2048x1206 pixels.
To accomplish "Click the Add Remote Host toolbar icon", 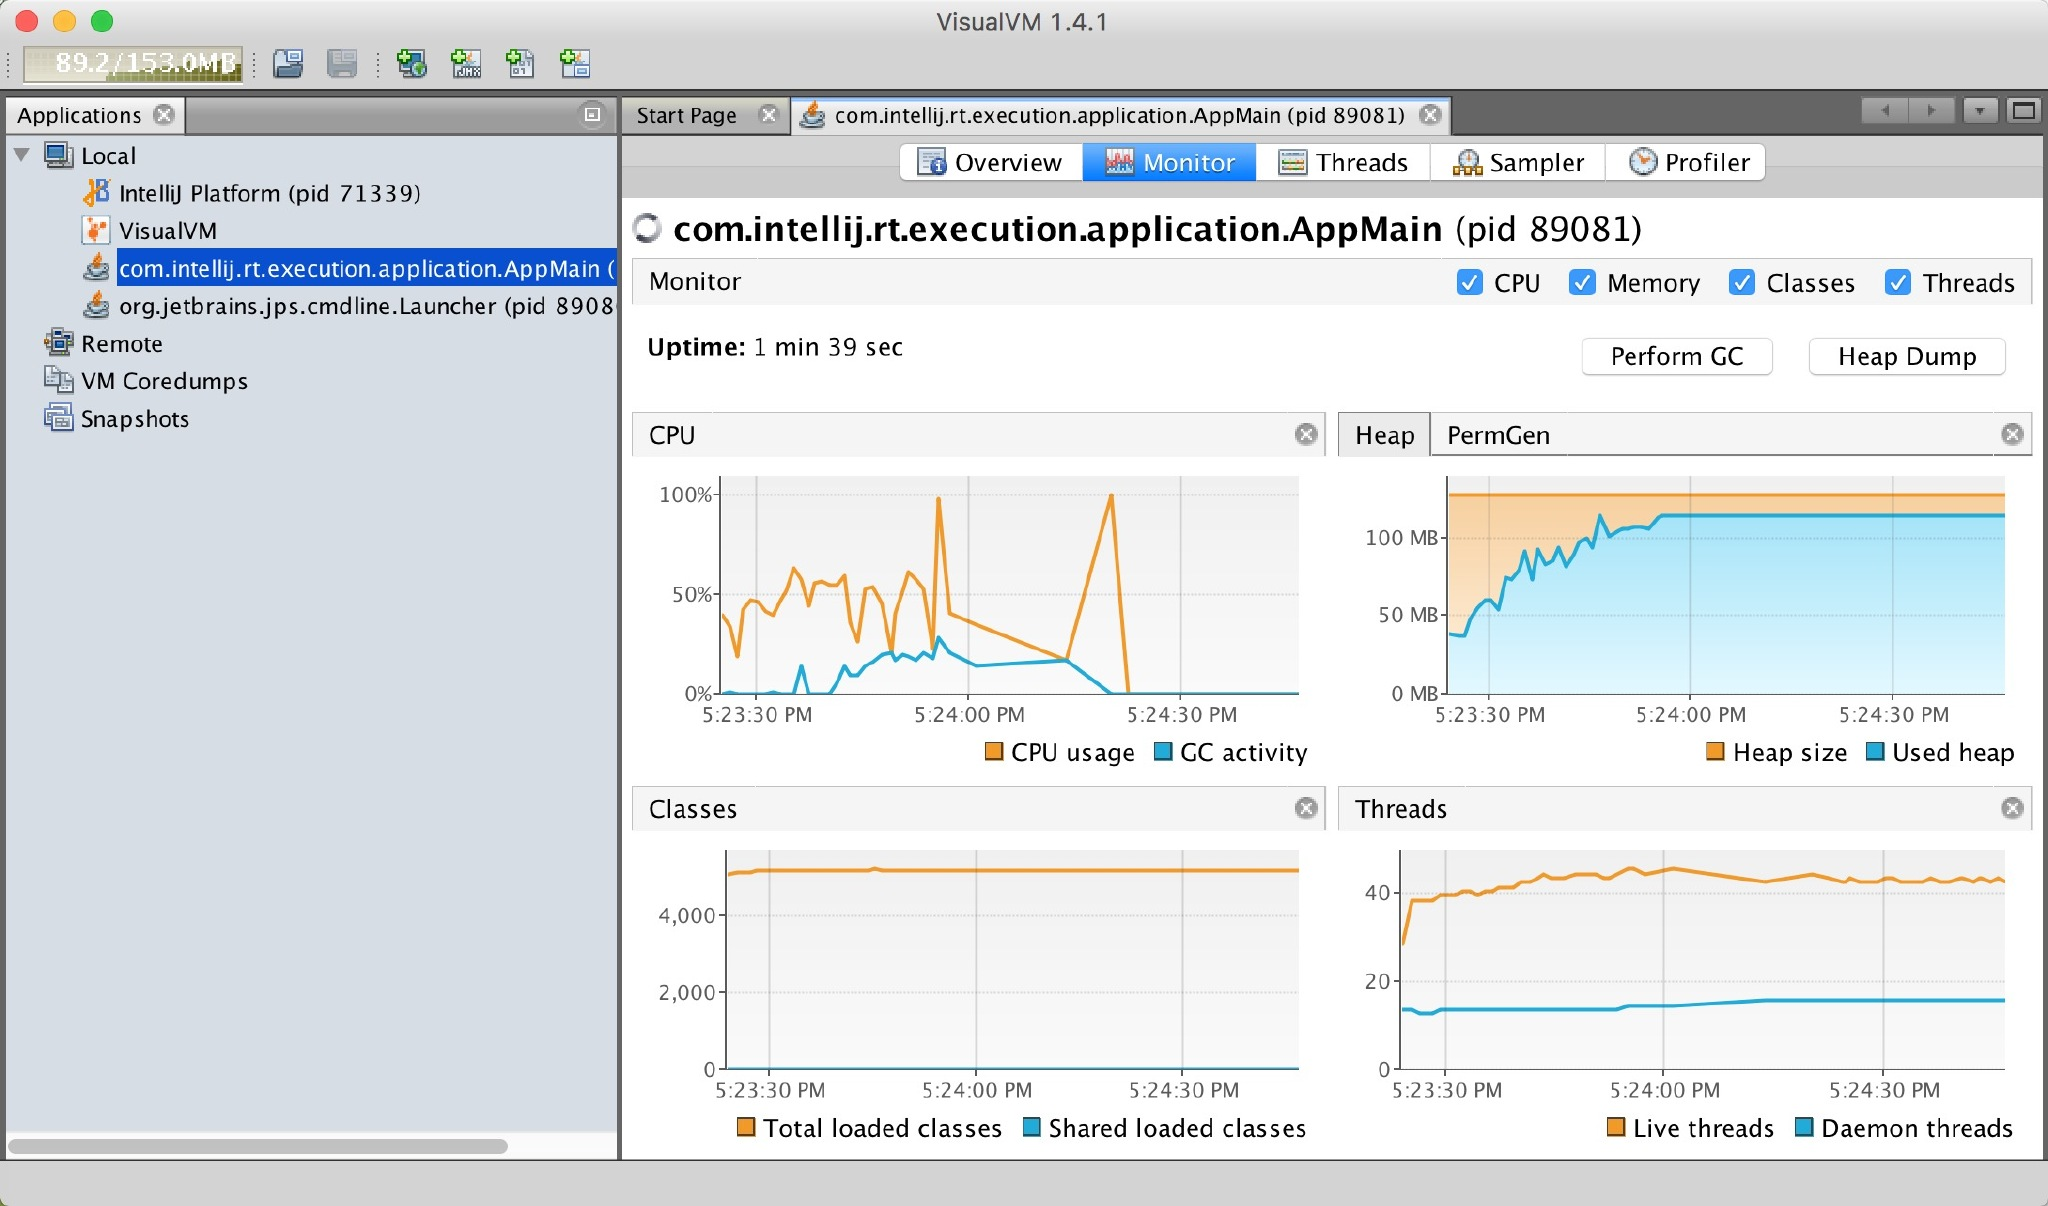I will [411, 64].
